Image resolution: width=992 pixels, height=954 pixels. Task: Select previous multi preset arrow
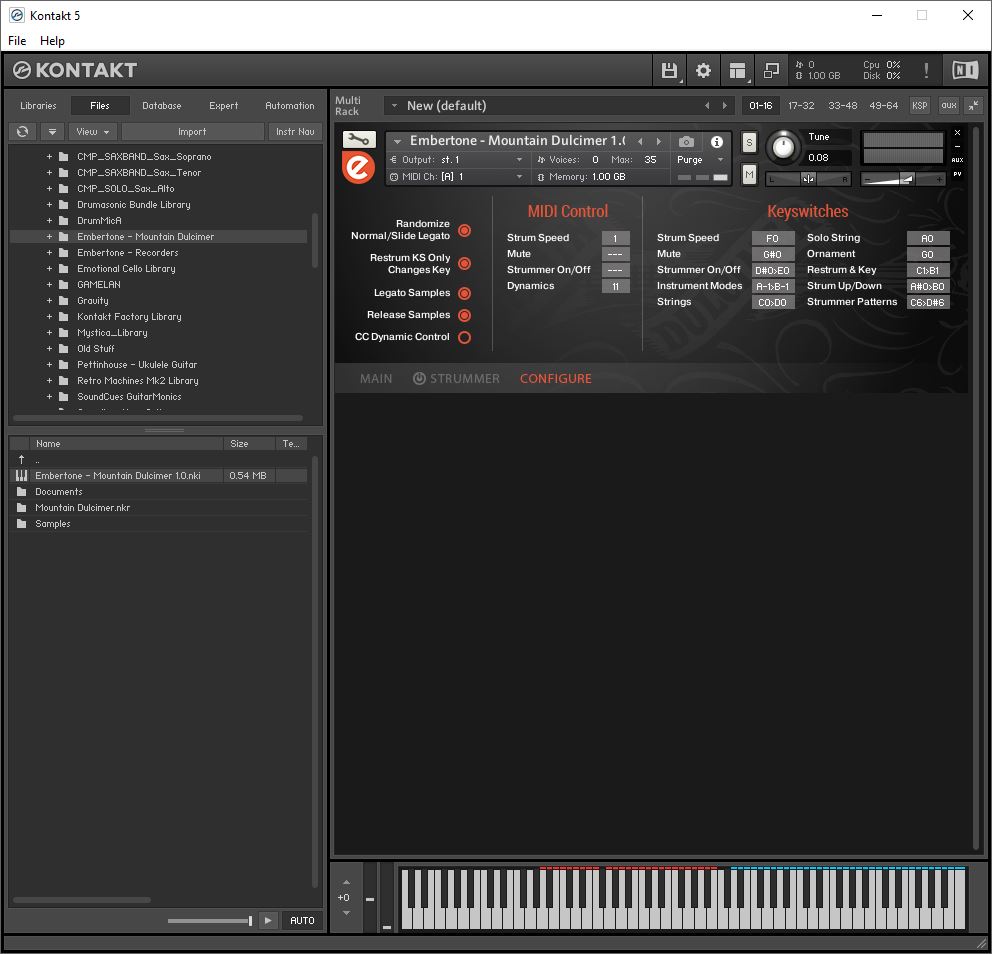[x=707, y=106]
